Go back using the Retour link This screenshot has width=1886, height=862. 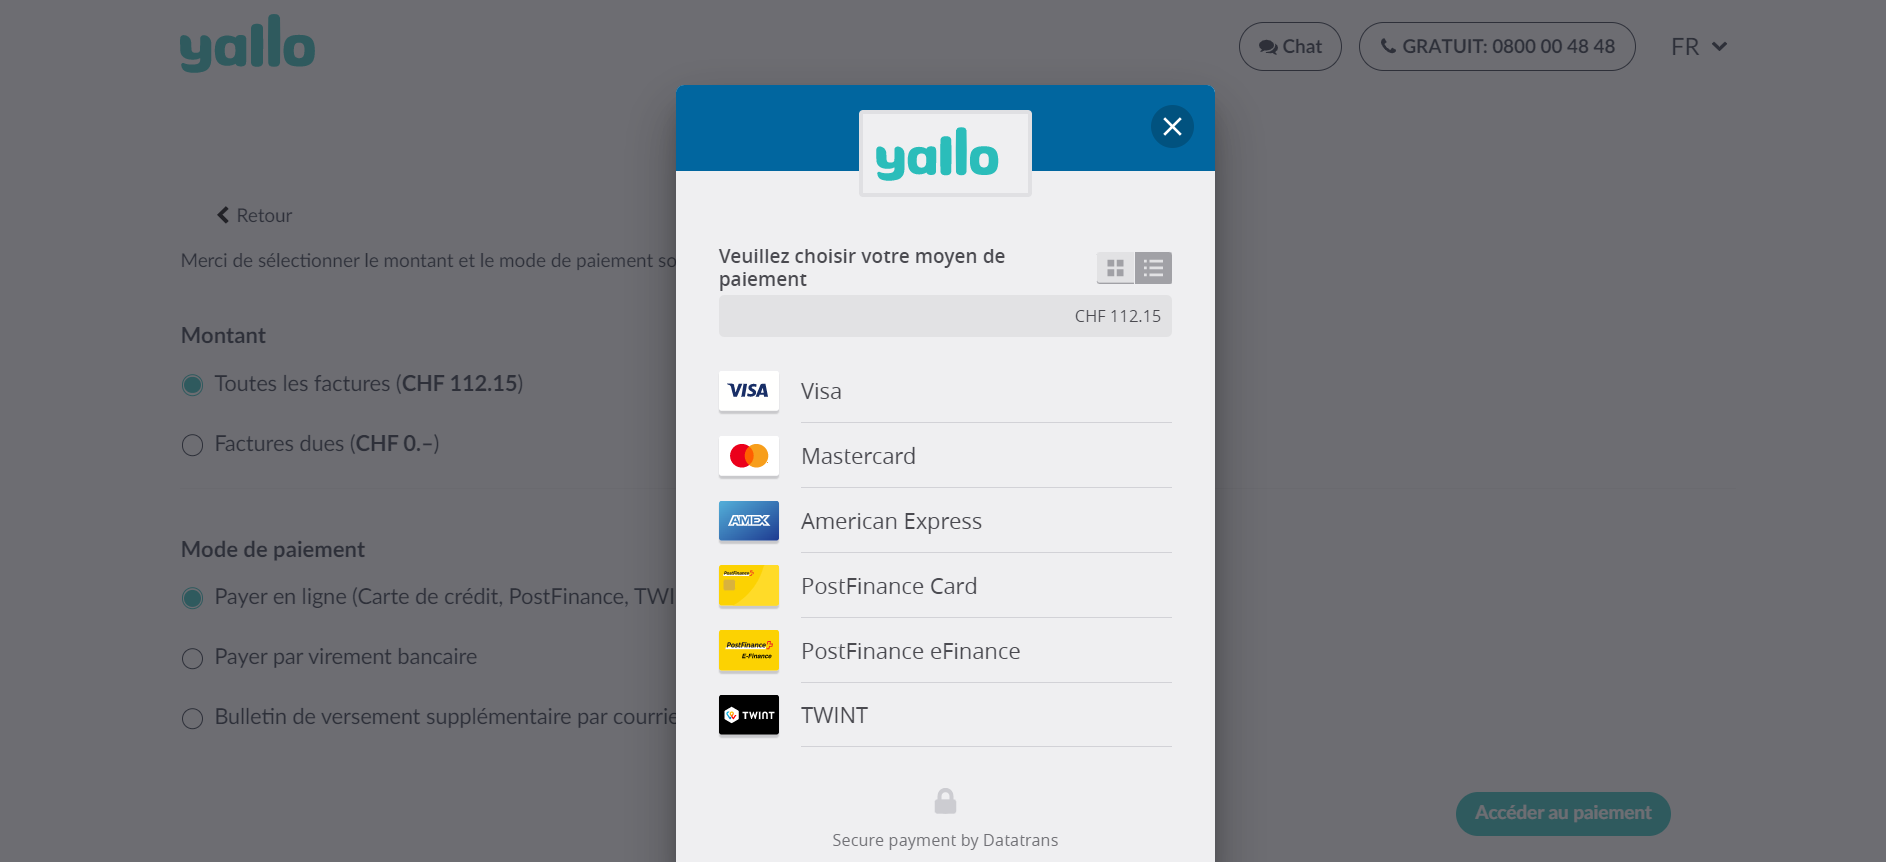click(255, 216)
